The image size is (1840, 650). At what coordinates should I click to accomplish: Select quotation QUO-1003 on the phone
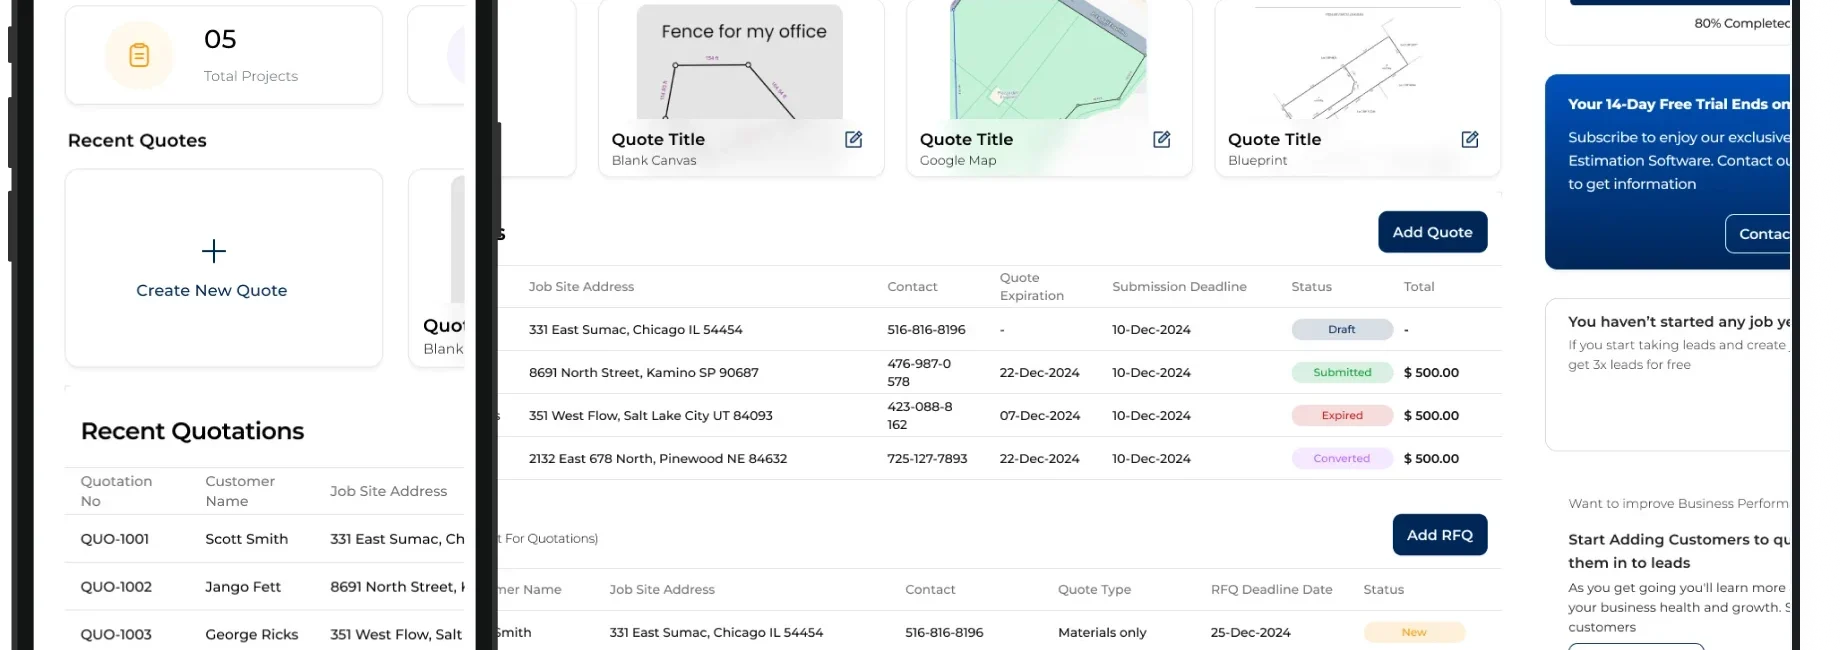click(x=116, y=635)
